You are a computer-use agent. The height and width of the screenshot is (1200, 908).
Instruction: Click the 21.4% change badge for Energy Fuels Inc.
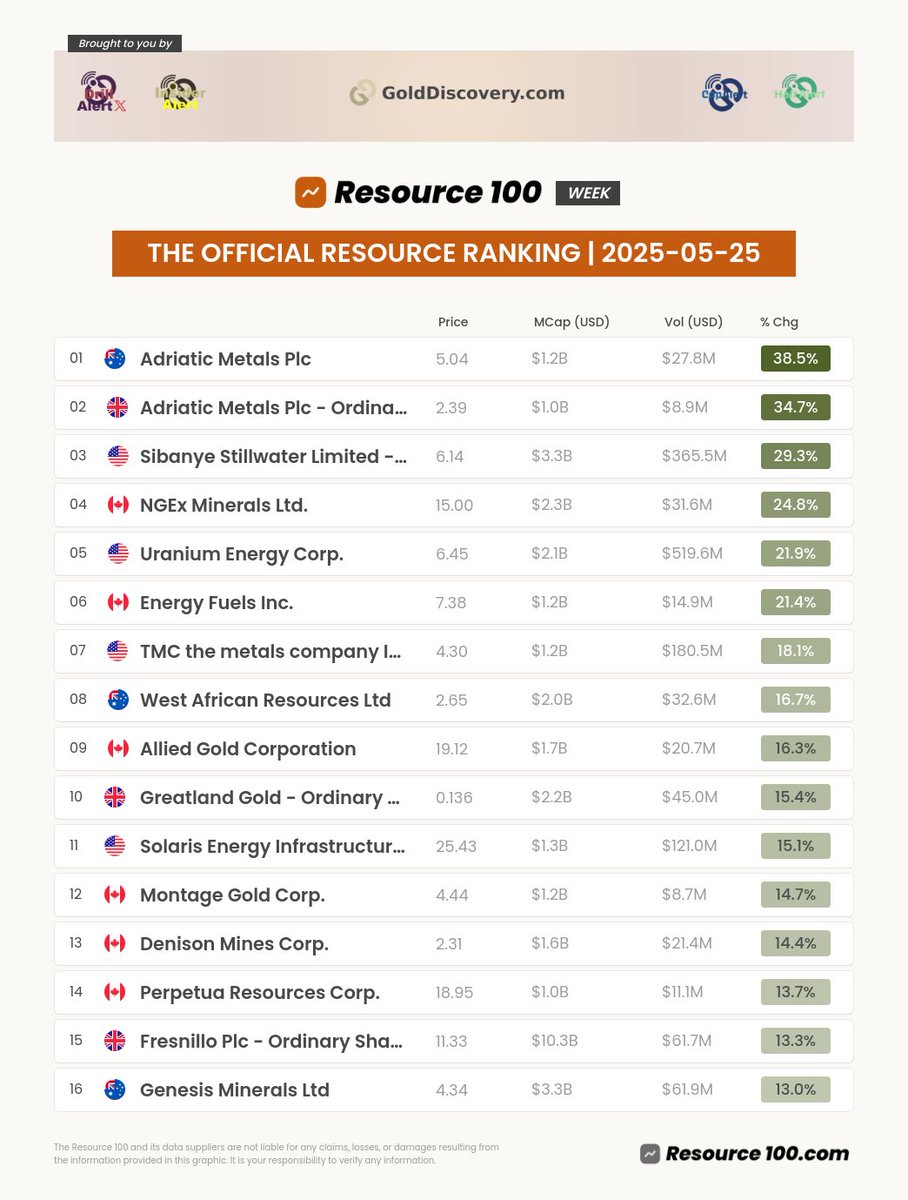(796, 602)
